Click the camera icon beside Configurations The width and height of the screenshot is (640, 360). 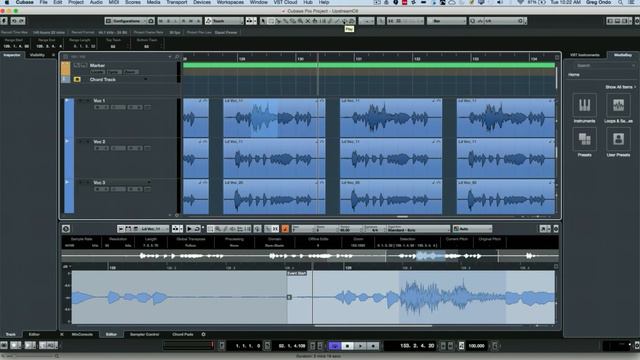coord(151,21)
